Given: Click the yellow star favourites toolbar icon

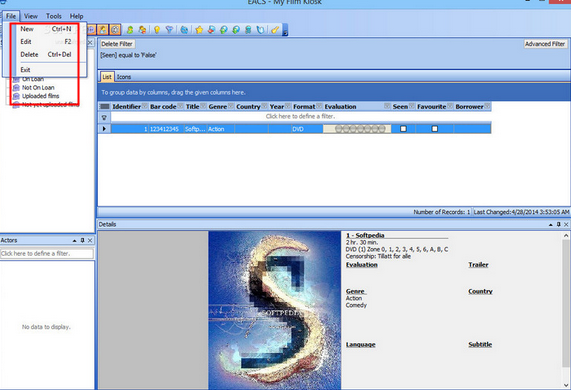Looking at the screenshot, I should coord(199,30).
